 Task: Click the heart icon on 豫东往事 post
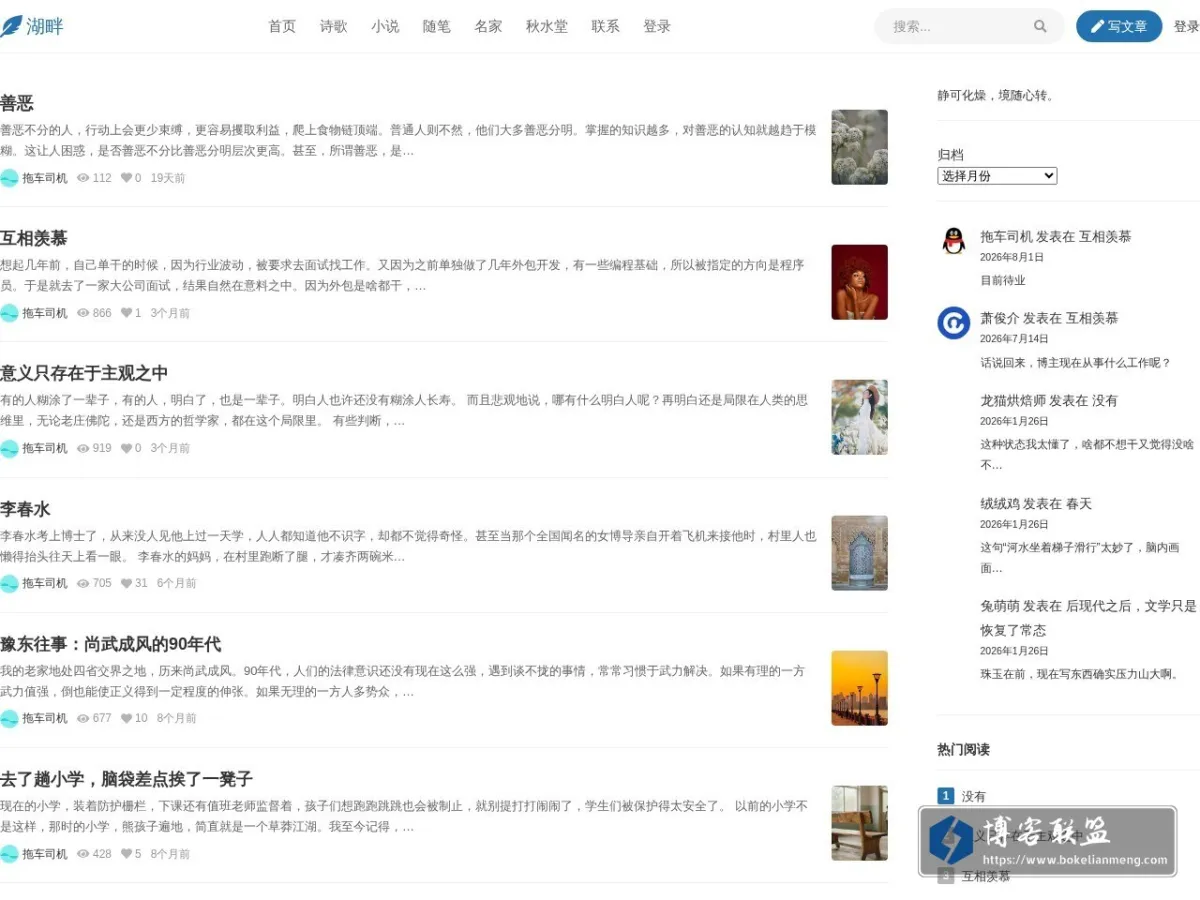pos(126,718)
